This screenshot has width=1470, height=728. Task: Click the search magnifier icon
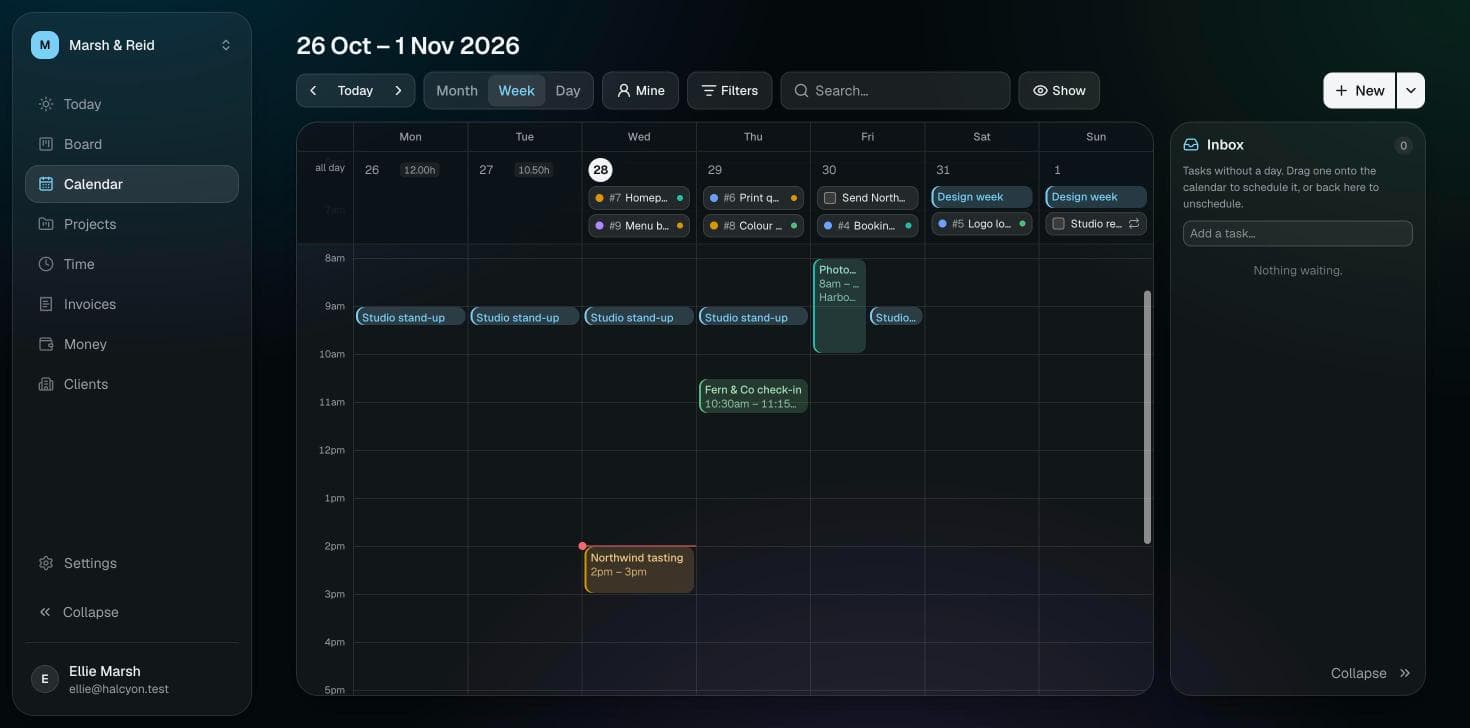(x=801, y=90)
